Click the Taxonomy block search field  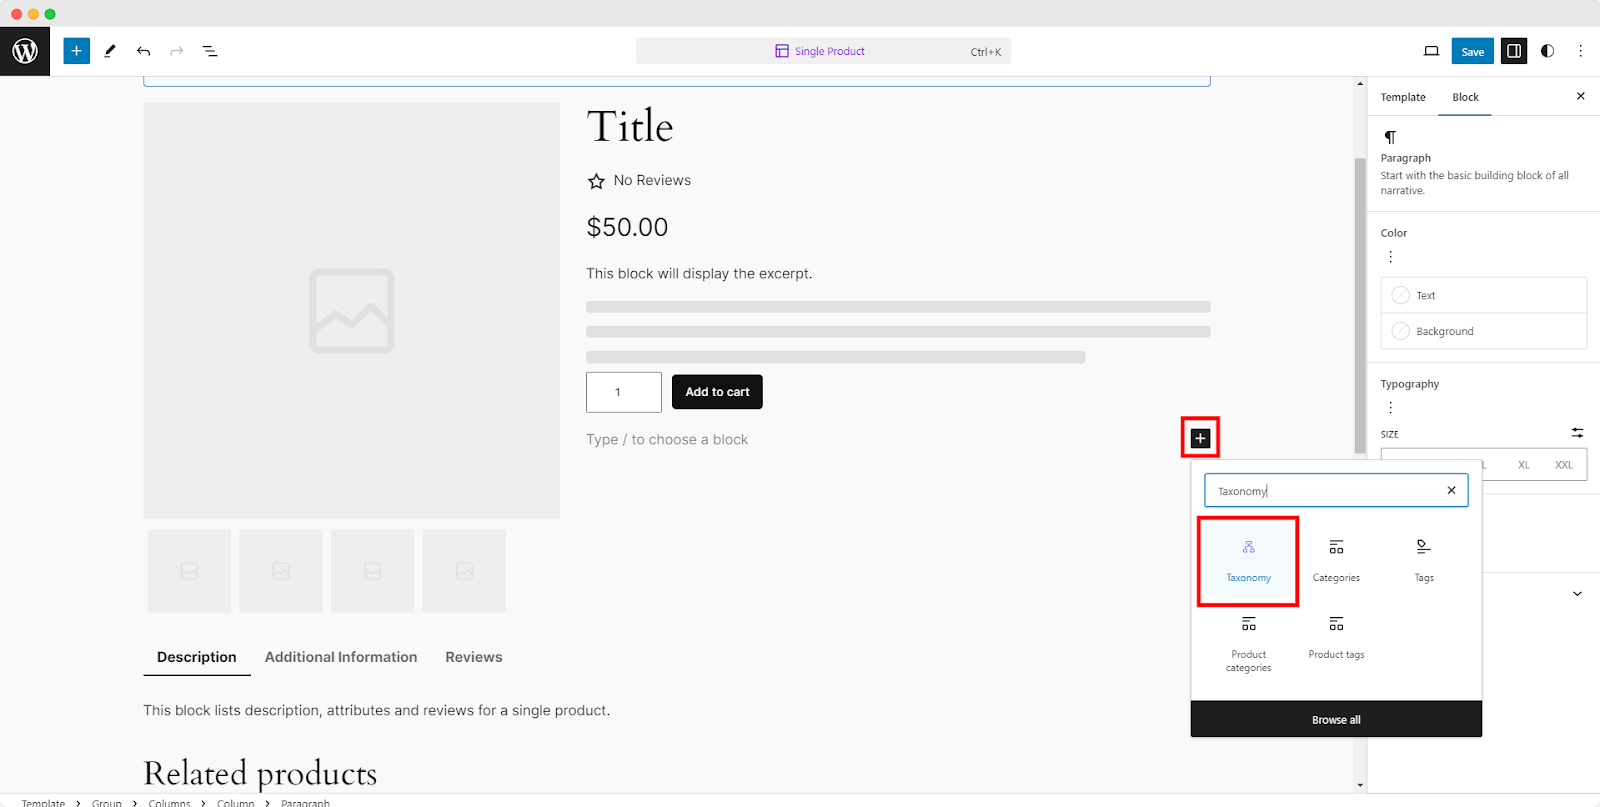(x=1325, y=491)
